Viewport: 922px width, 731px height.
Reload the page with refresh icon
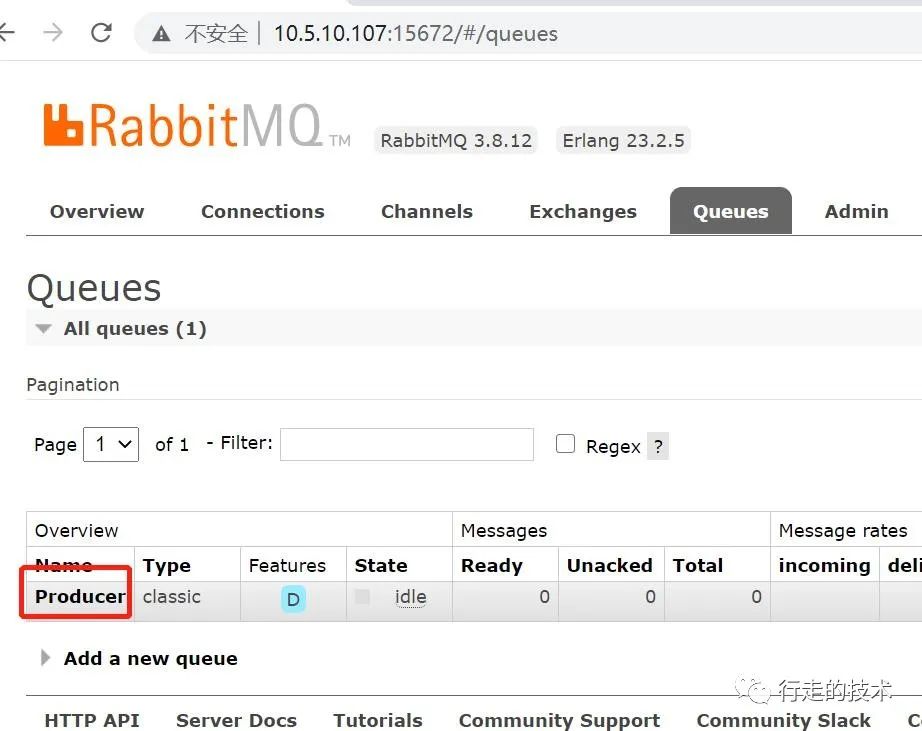(101, 32)
